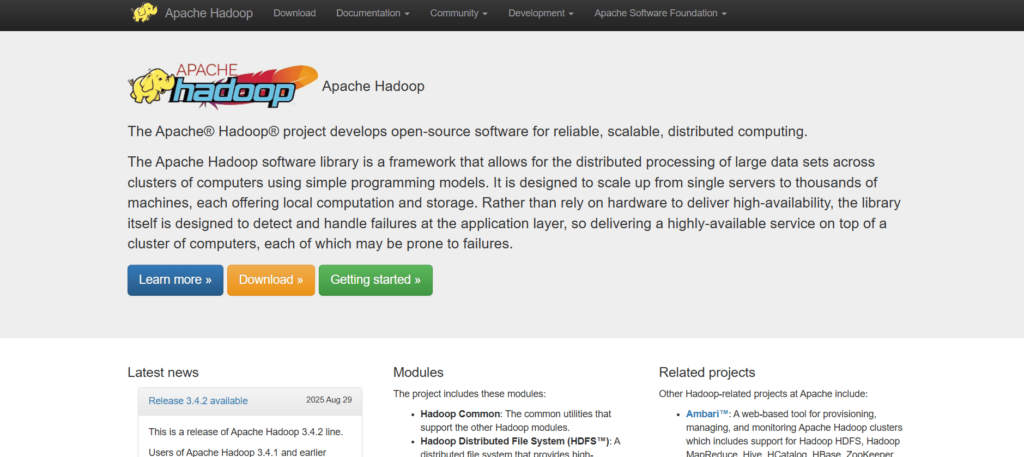Click the green Getting started button
Screen dimensions: 1024x457
[375, 280]
